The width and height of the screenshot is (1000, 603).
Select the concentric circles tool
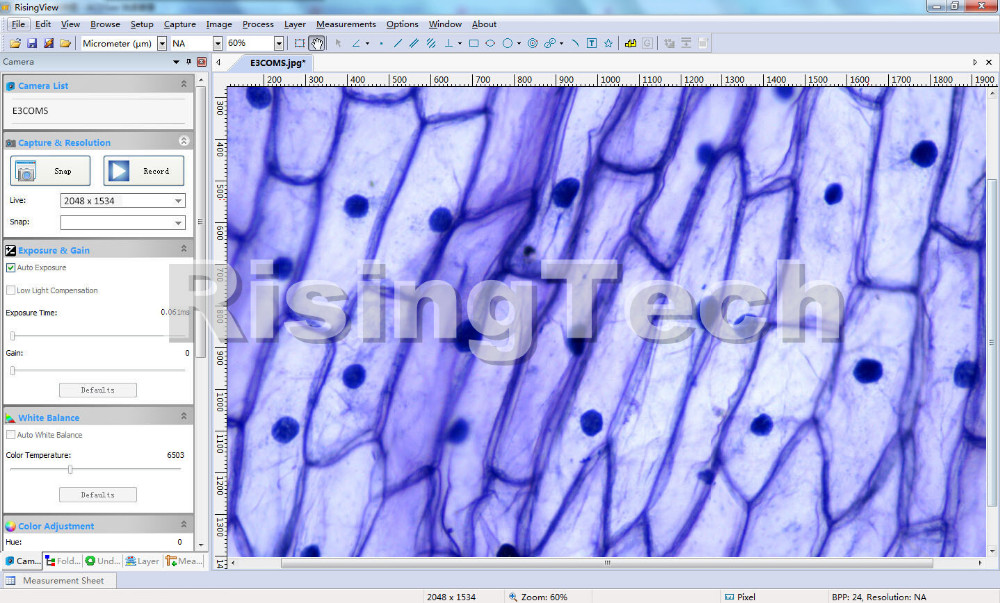tap(532, 43)
